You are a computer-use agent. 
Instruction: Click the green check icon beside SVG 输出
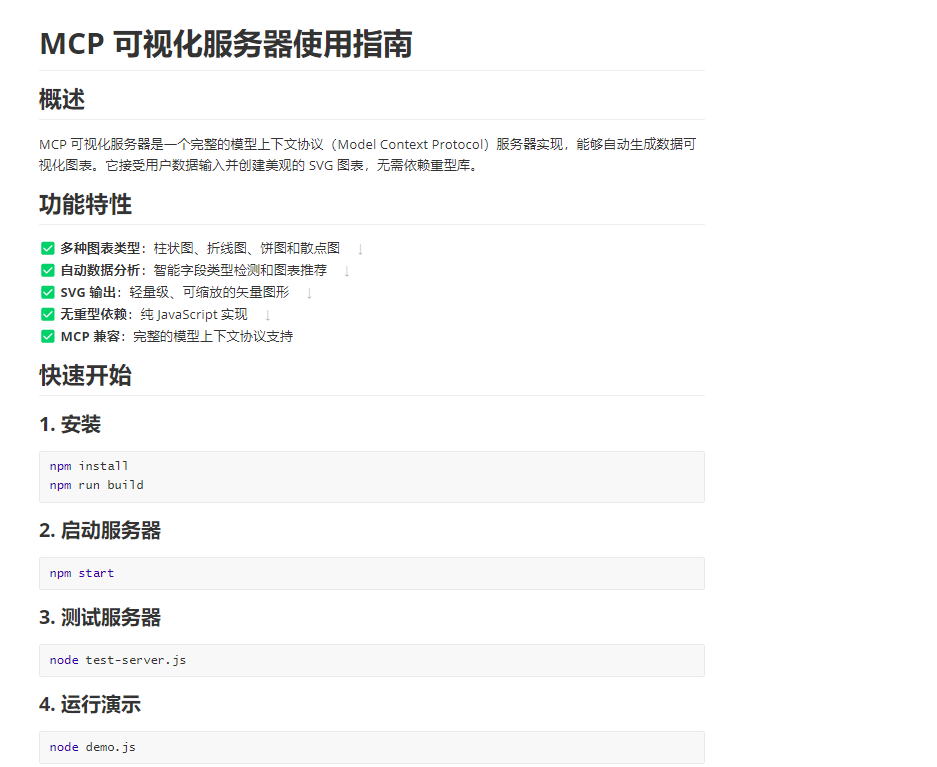[x=47, y=292]
